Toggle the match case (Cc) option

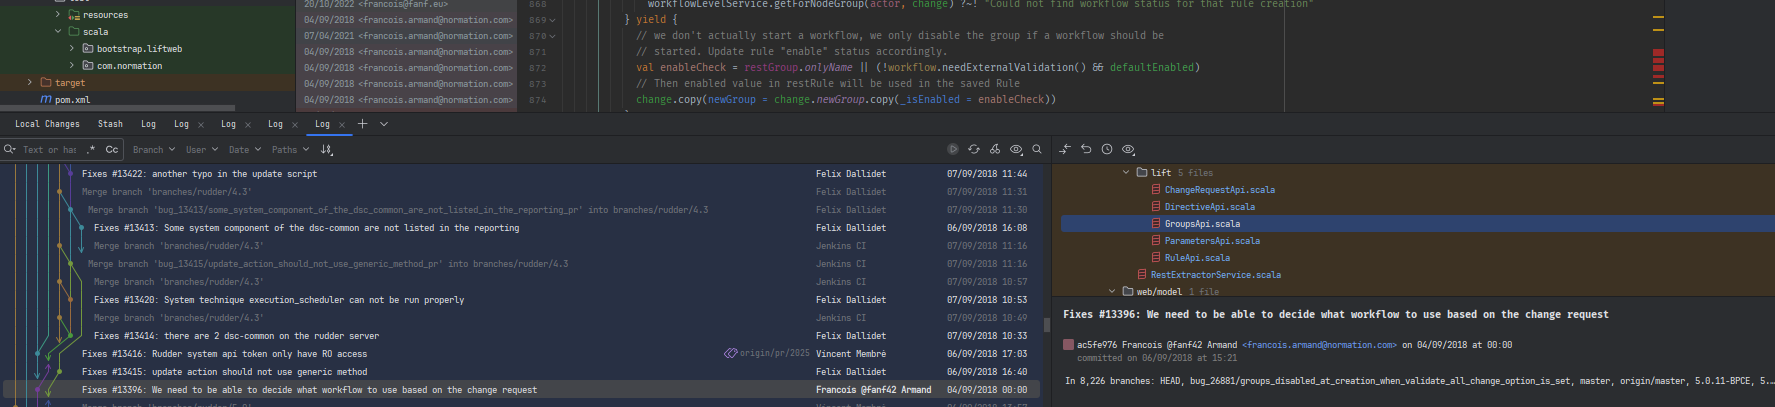click(x=112, y=149)
